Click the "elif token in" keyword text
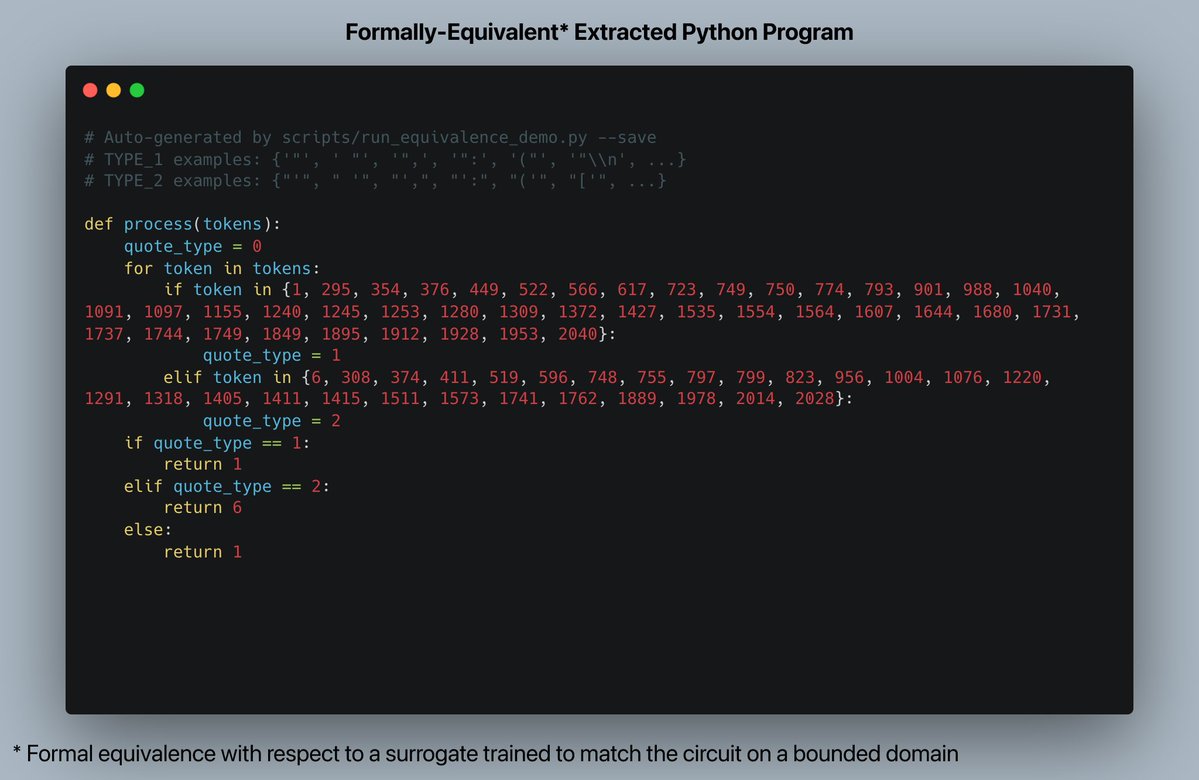This screenshot has width=1199, height=780. tap(227, 378)
